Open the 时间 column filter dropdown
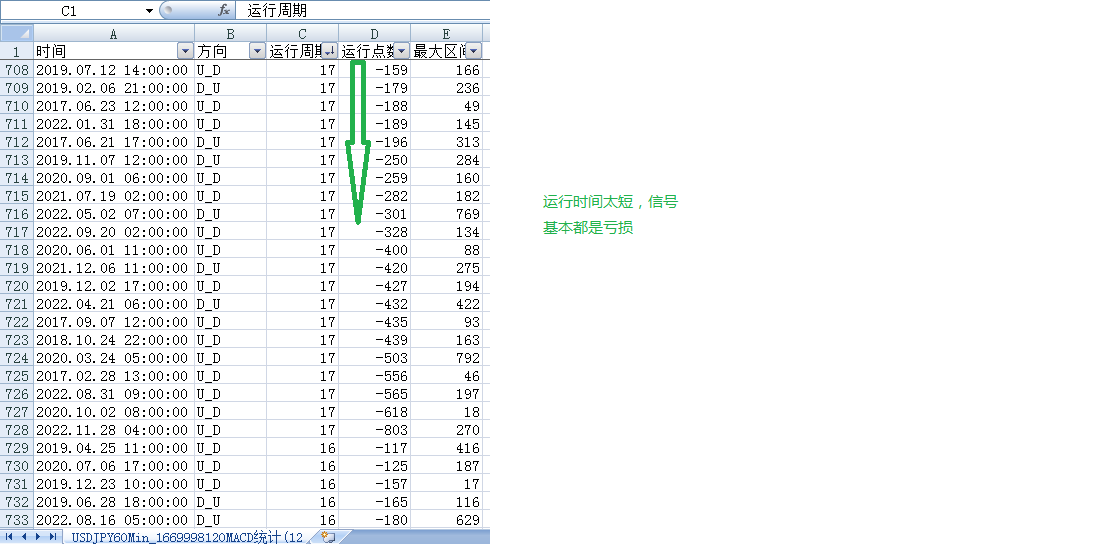The height and width of the screenshot is (554, 1118). coord(185,51)
